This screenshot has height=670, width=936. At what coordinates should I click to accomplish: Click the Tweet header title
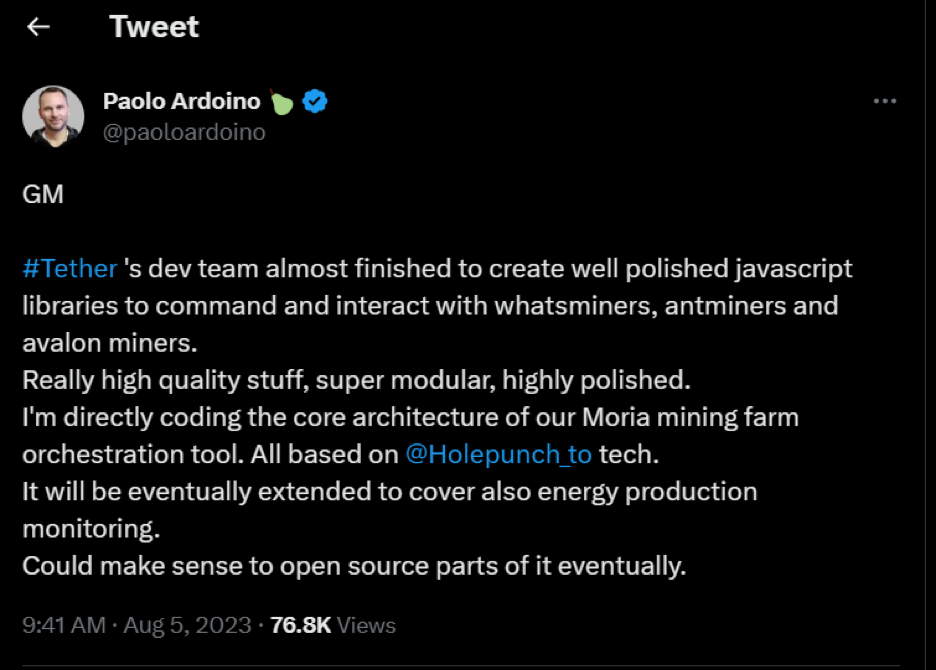click(x=154, y=27)
